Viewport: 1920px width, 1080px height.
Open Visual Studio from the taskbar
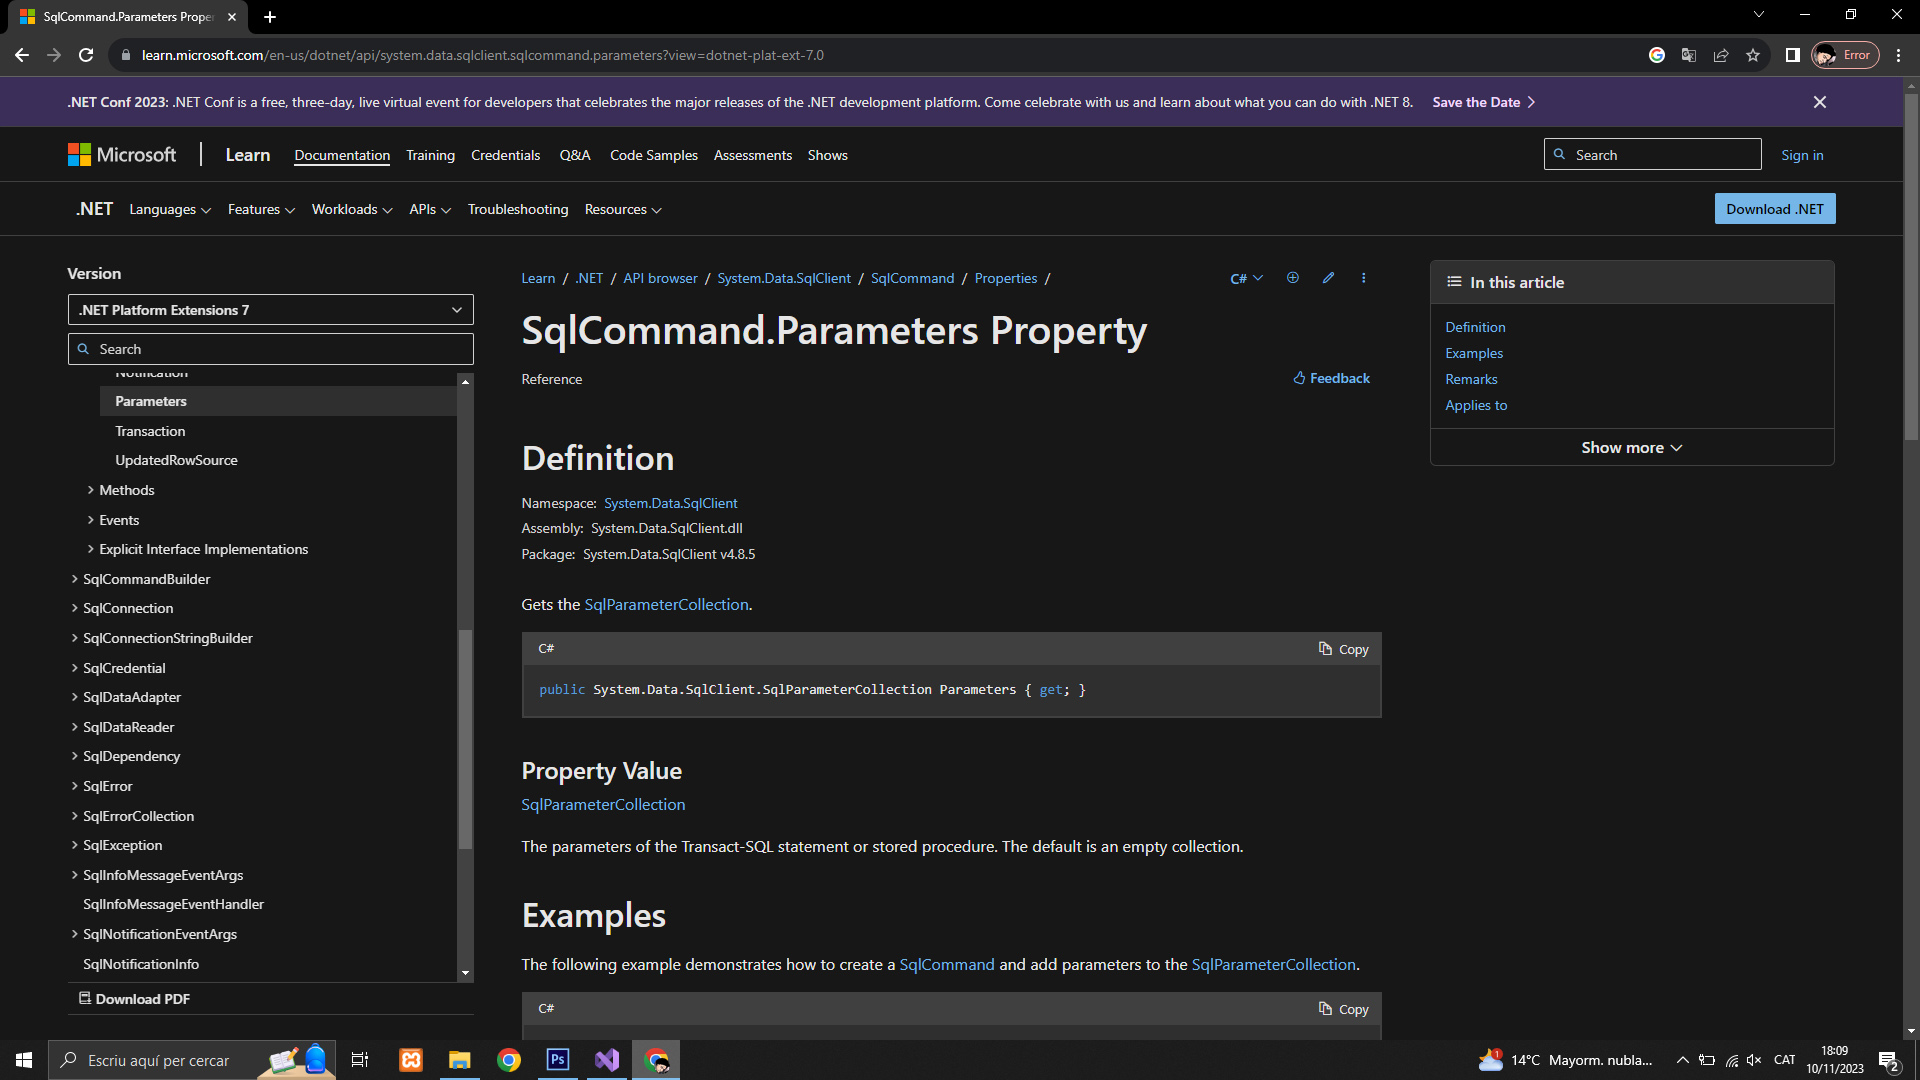click(x=607, y=1060)
